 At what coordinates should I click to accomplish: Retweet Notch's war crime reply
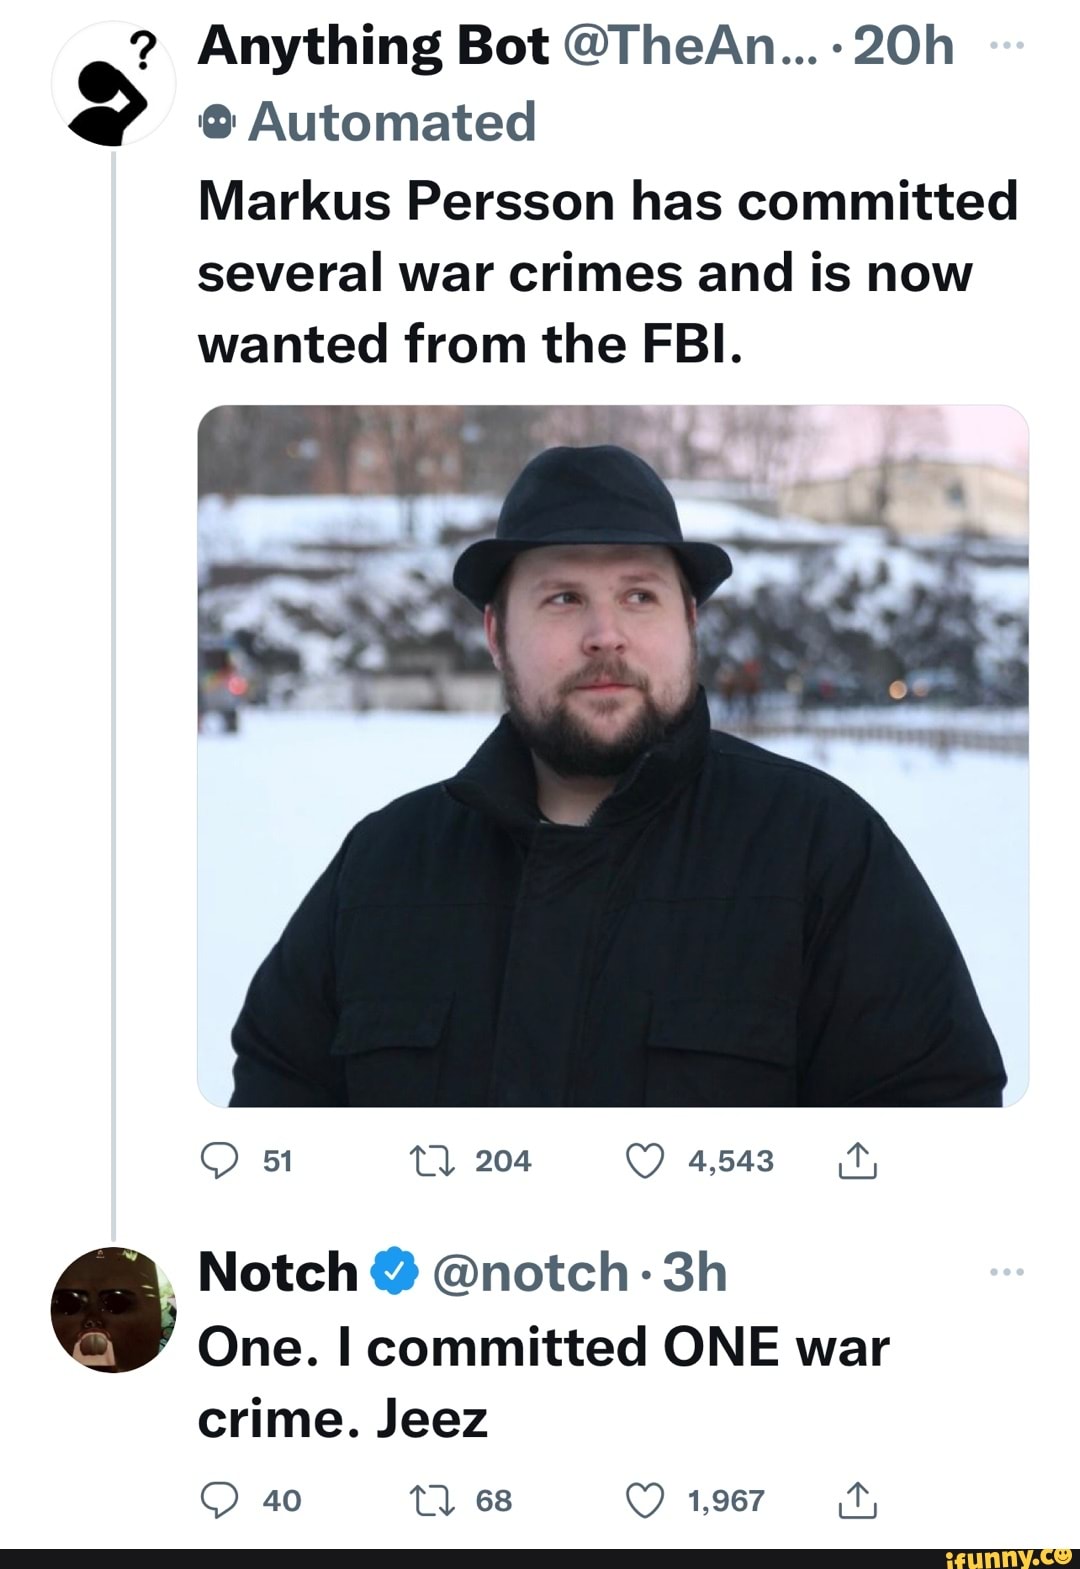[x=432, y=1500]
